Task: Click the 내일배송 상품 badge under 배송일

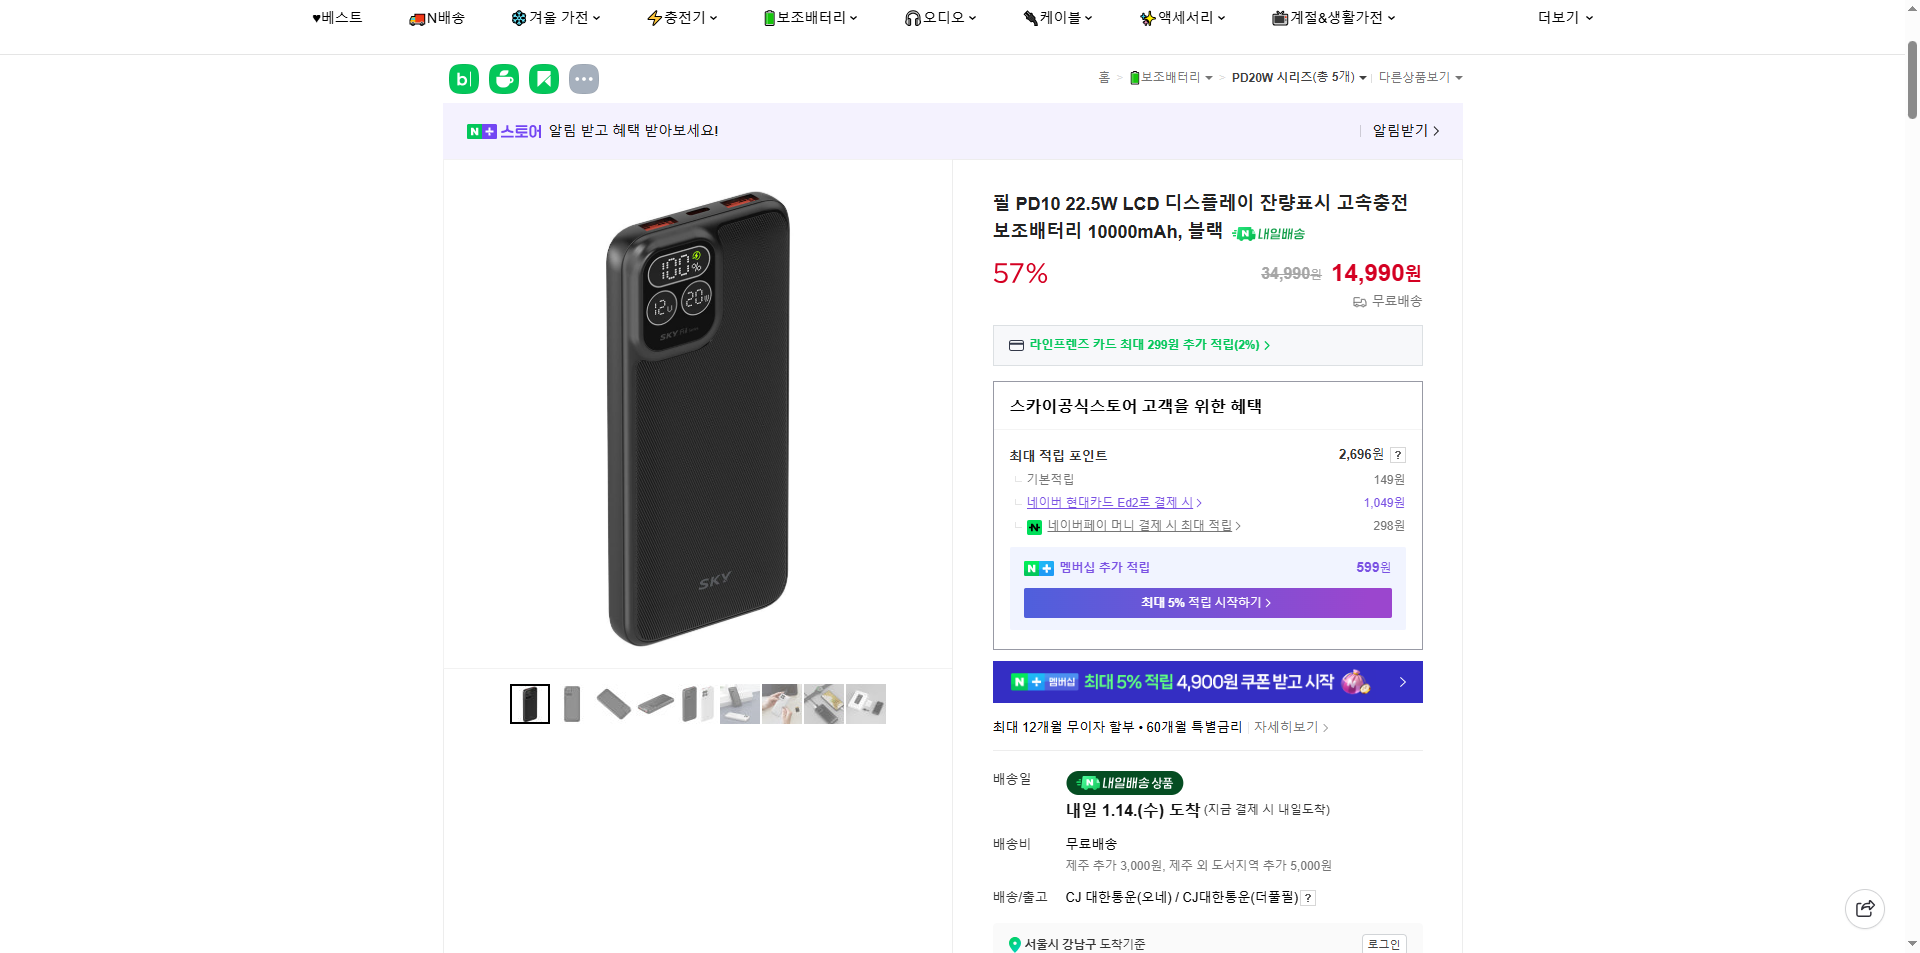Action: coord(1123,783)
